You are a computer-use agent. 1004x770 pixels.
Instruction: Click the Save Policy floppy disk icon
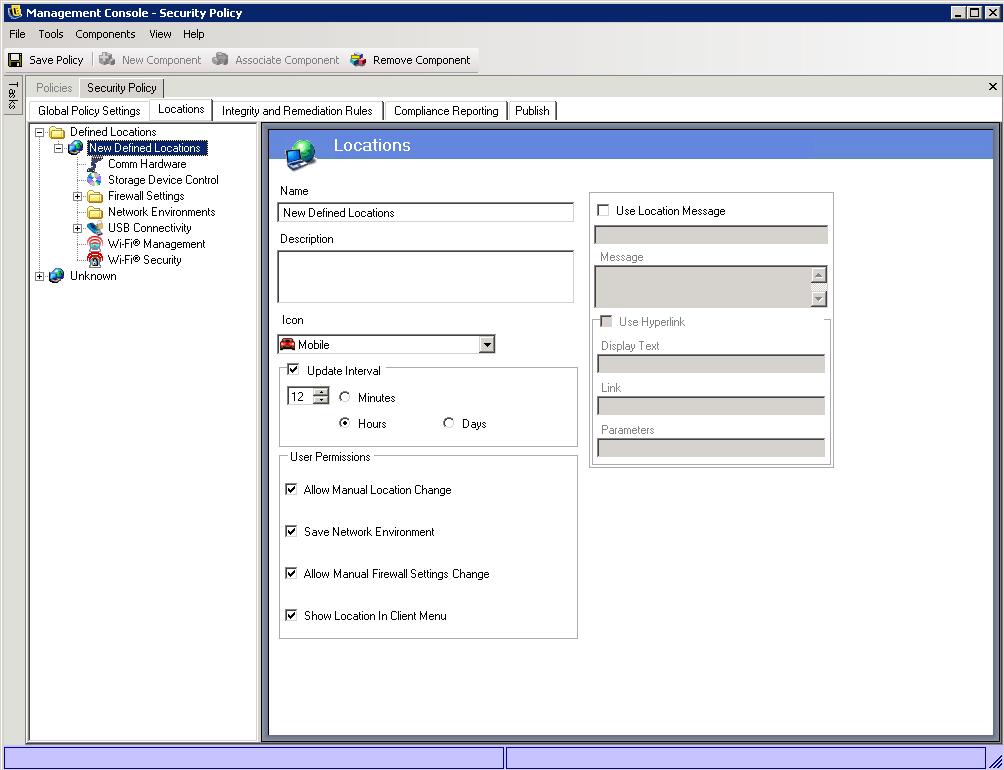coord(15,60)
